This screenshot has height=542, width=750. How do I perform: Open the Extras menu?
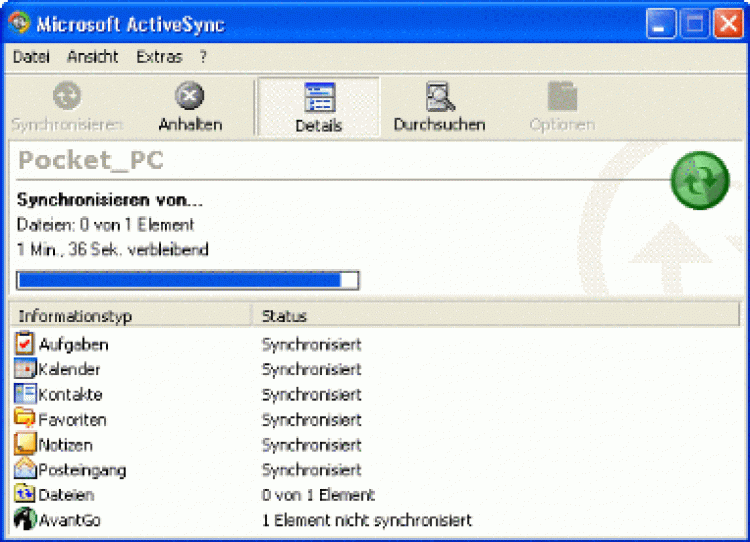click(159, 57)
